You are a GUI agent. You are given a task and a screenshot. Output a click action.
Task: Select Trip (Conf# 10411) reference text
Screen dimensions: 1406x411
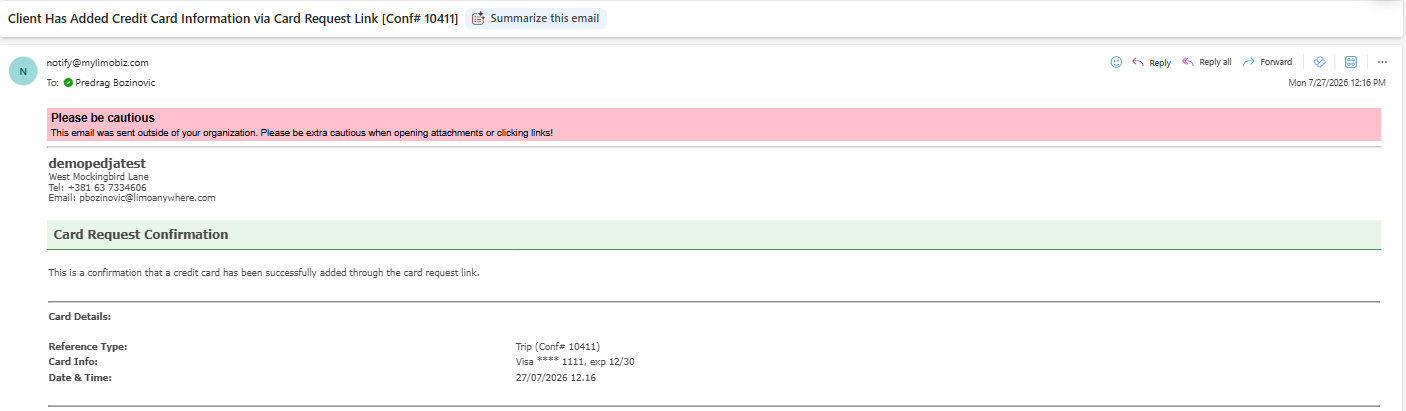pos(557,346)
